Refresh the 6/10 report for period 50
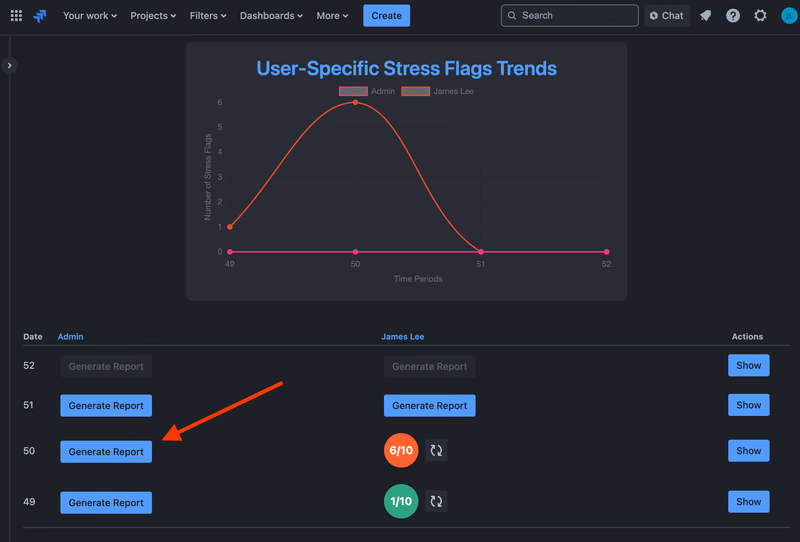 [x=436, y=450]
